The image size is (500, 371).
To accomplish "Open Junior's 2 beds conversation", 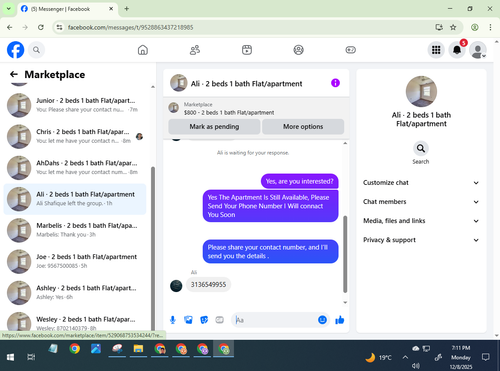I will (75, 105).
